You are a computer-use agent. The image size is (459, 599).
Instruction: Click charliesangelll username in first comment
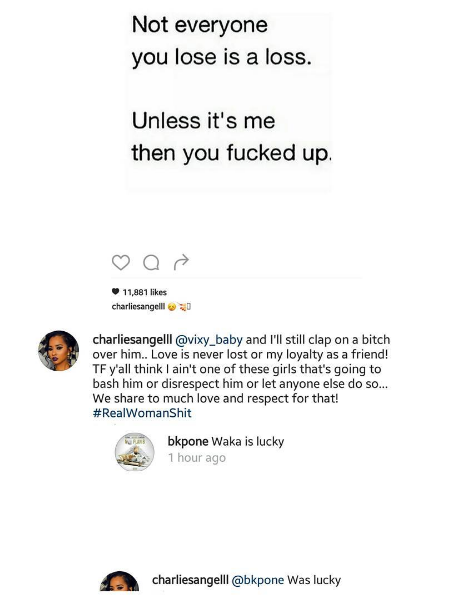(x=132, y=340)
